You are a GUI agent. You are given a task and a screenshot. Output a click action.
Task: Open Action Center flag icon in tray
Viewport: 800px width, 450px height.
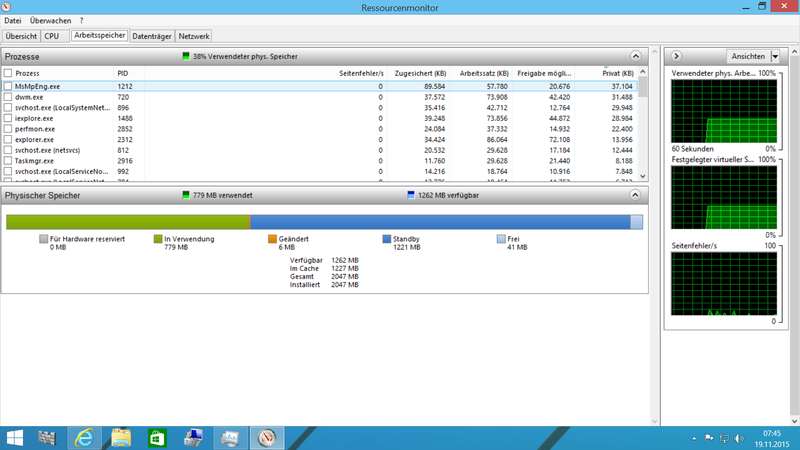(x=709, y=438)
